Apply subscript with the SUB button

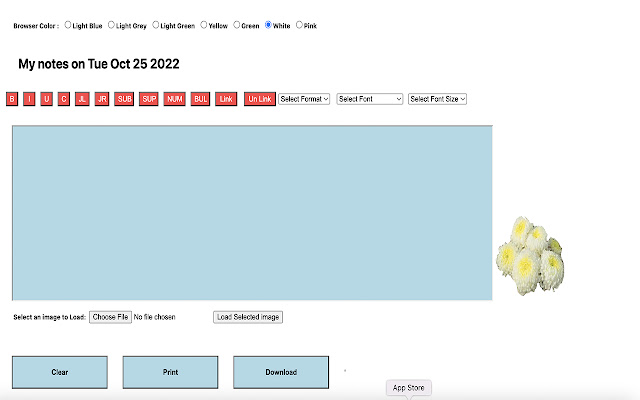124,99
